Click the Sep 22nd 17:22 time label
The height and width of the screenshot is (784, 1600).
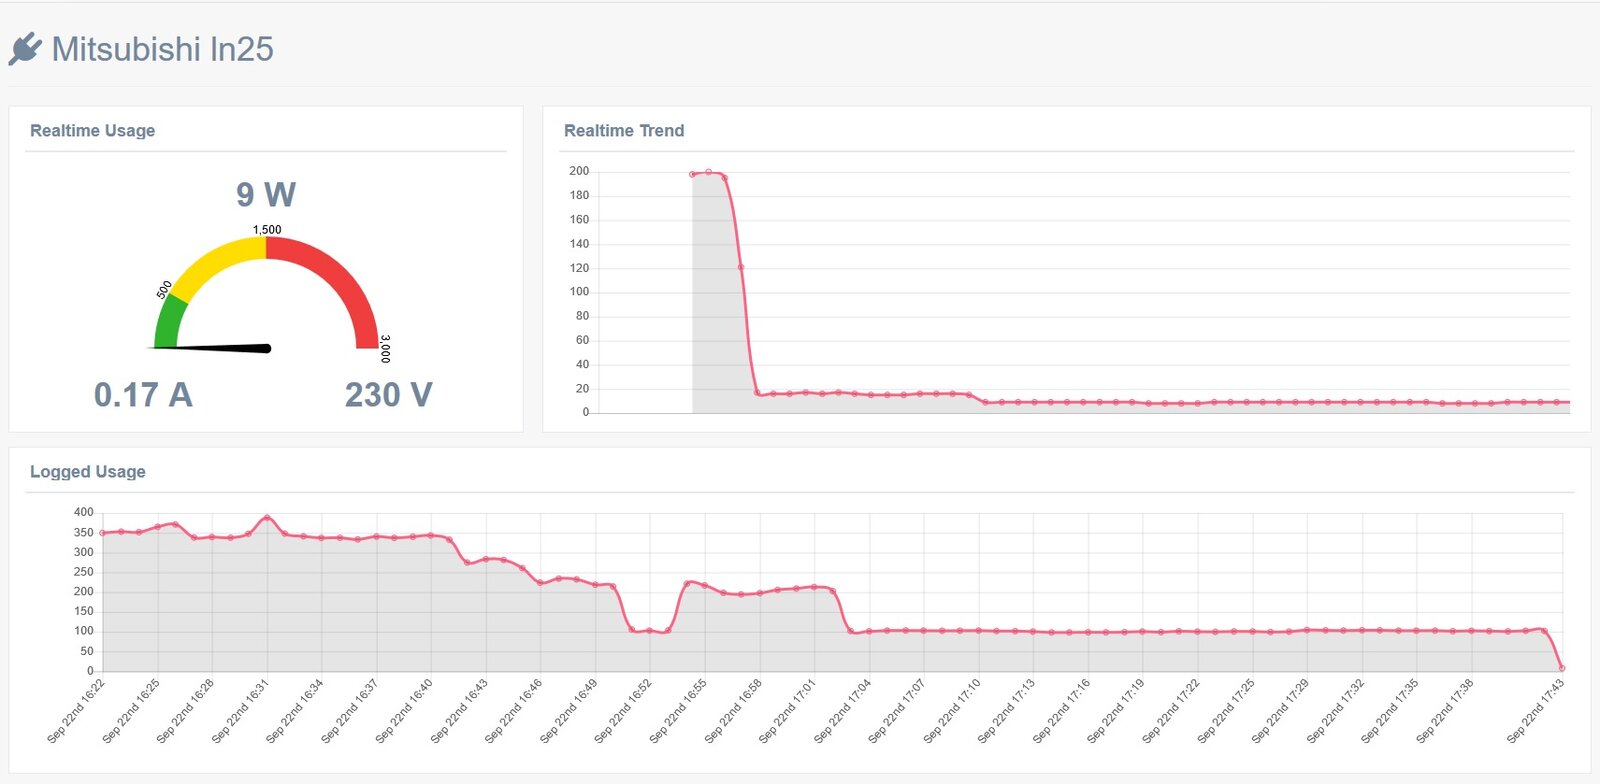[1171, 711]
